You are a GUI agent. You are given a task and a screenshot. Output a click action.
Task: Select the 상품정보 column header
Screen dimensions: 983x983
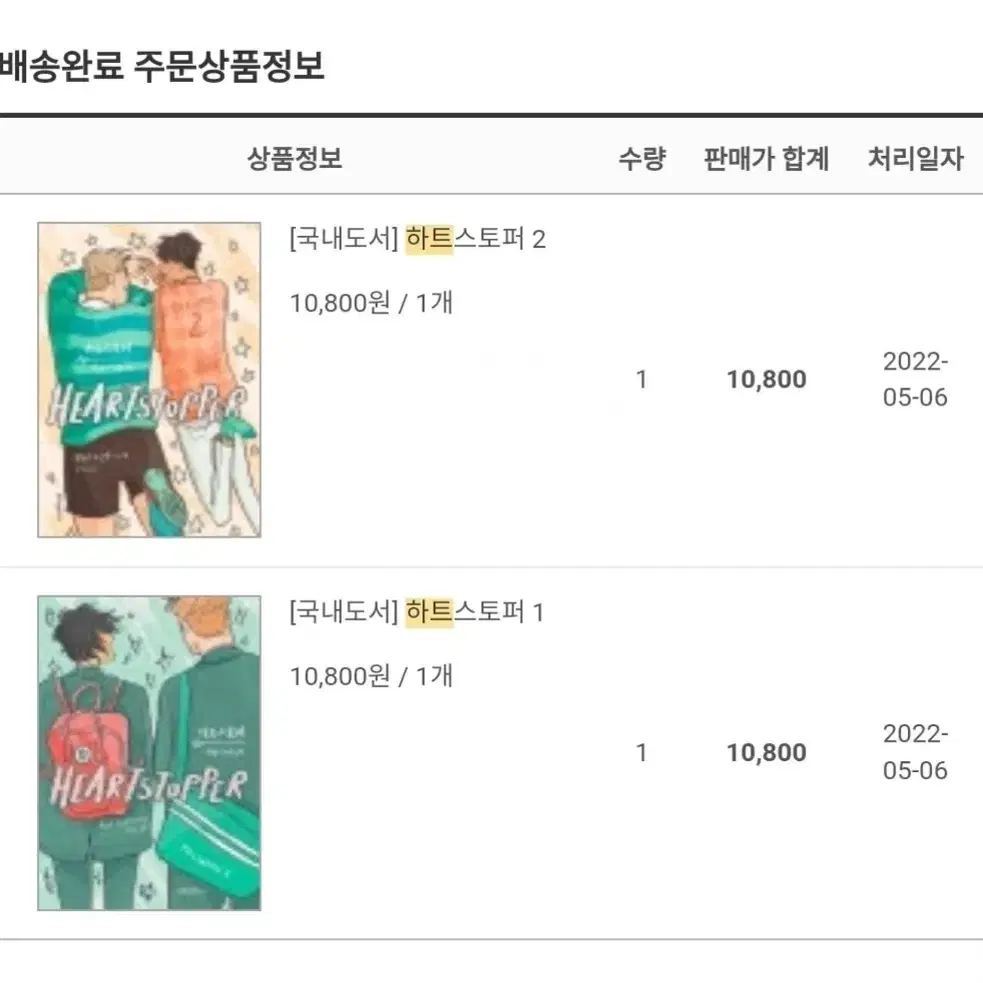(x=295, y=158)
